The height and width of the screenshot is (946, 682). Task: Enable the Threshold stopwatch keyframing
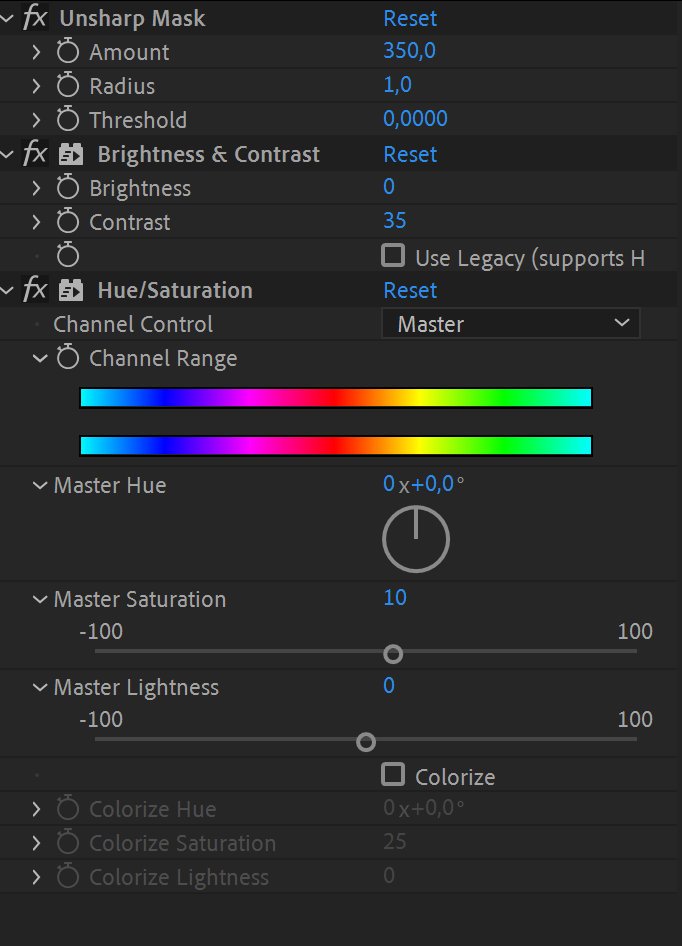pyautogui.click(x=68, y=120)
